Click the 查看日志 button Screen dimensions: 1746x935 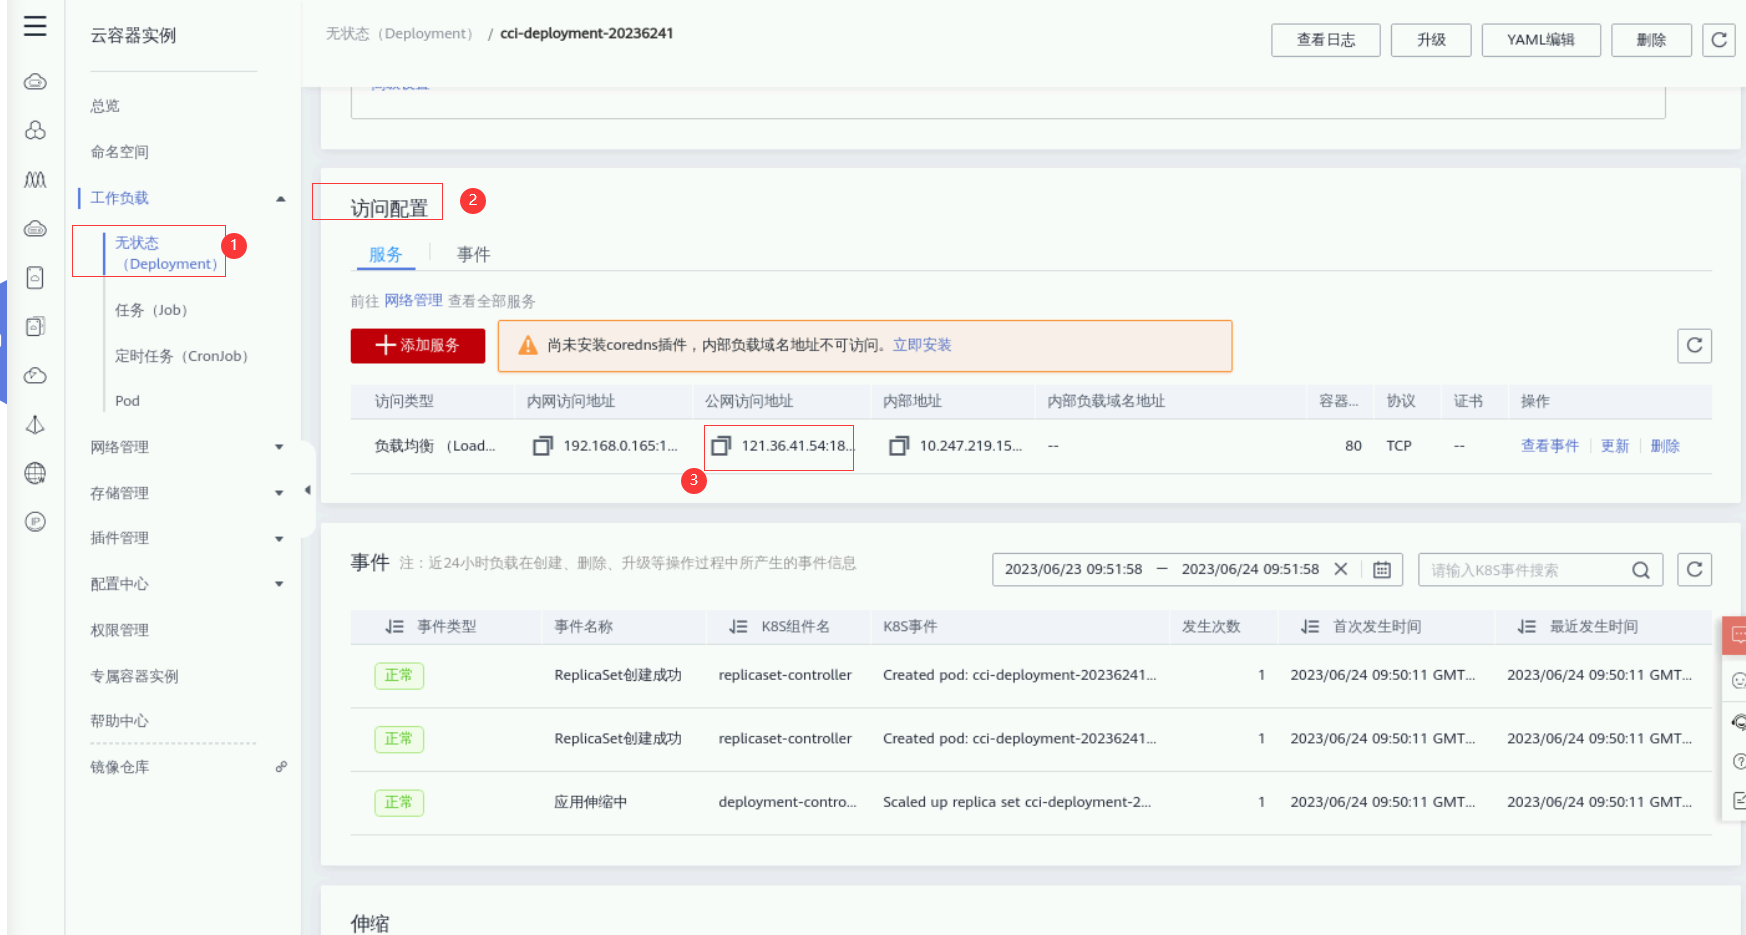coord(1326,40)
